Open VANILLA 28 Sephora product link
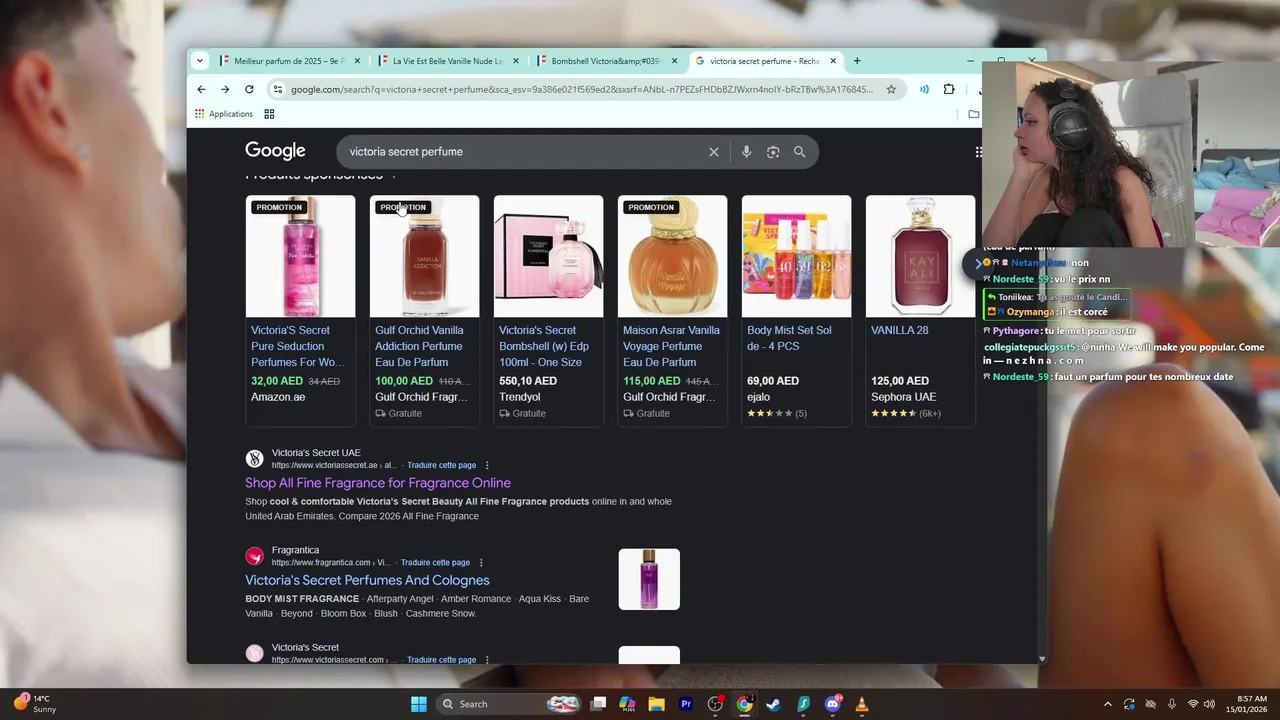1280x720 pixels. click(899, 330)
